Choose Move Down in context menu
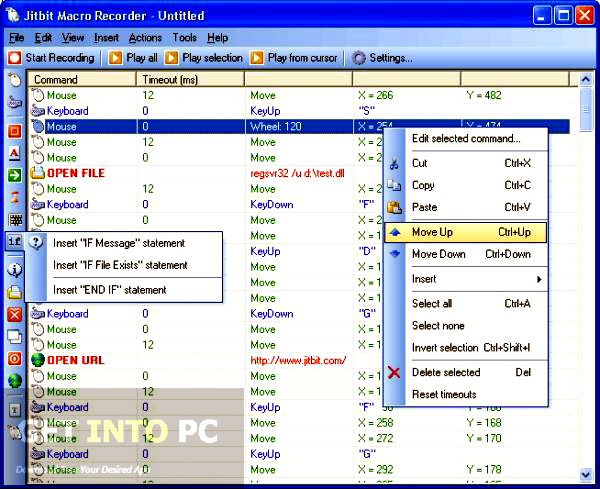Screen dimensions: 600x489 [466, 254]
